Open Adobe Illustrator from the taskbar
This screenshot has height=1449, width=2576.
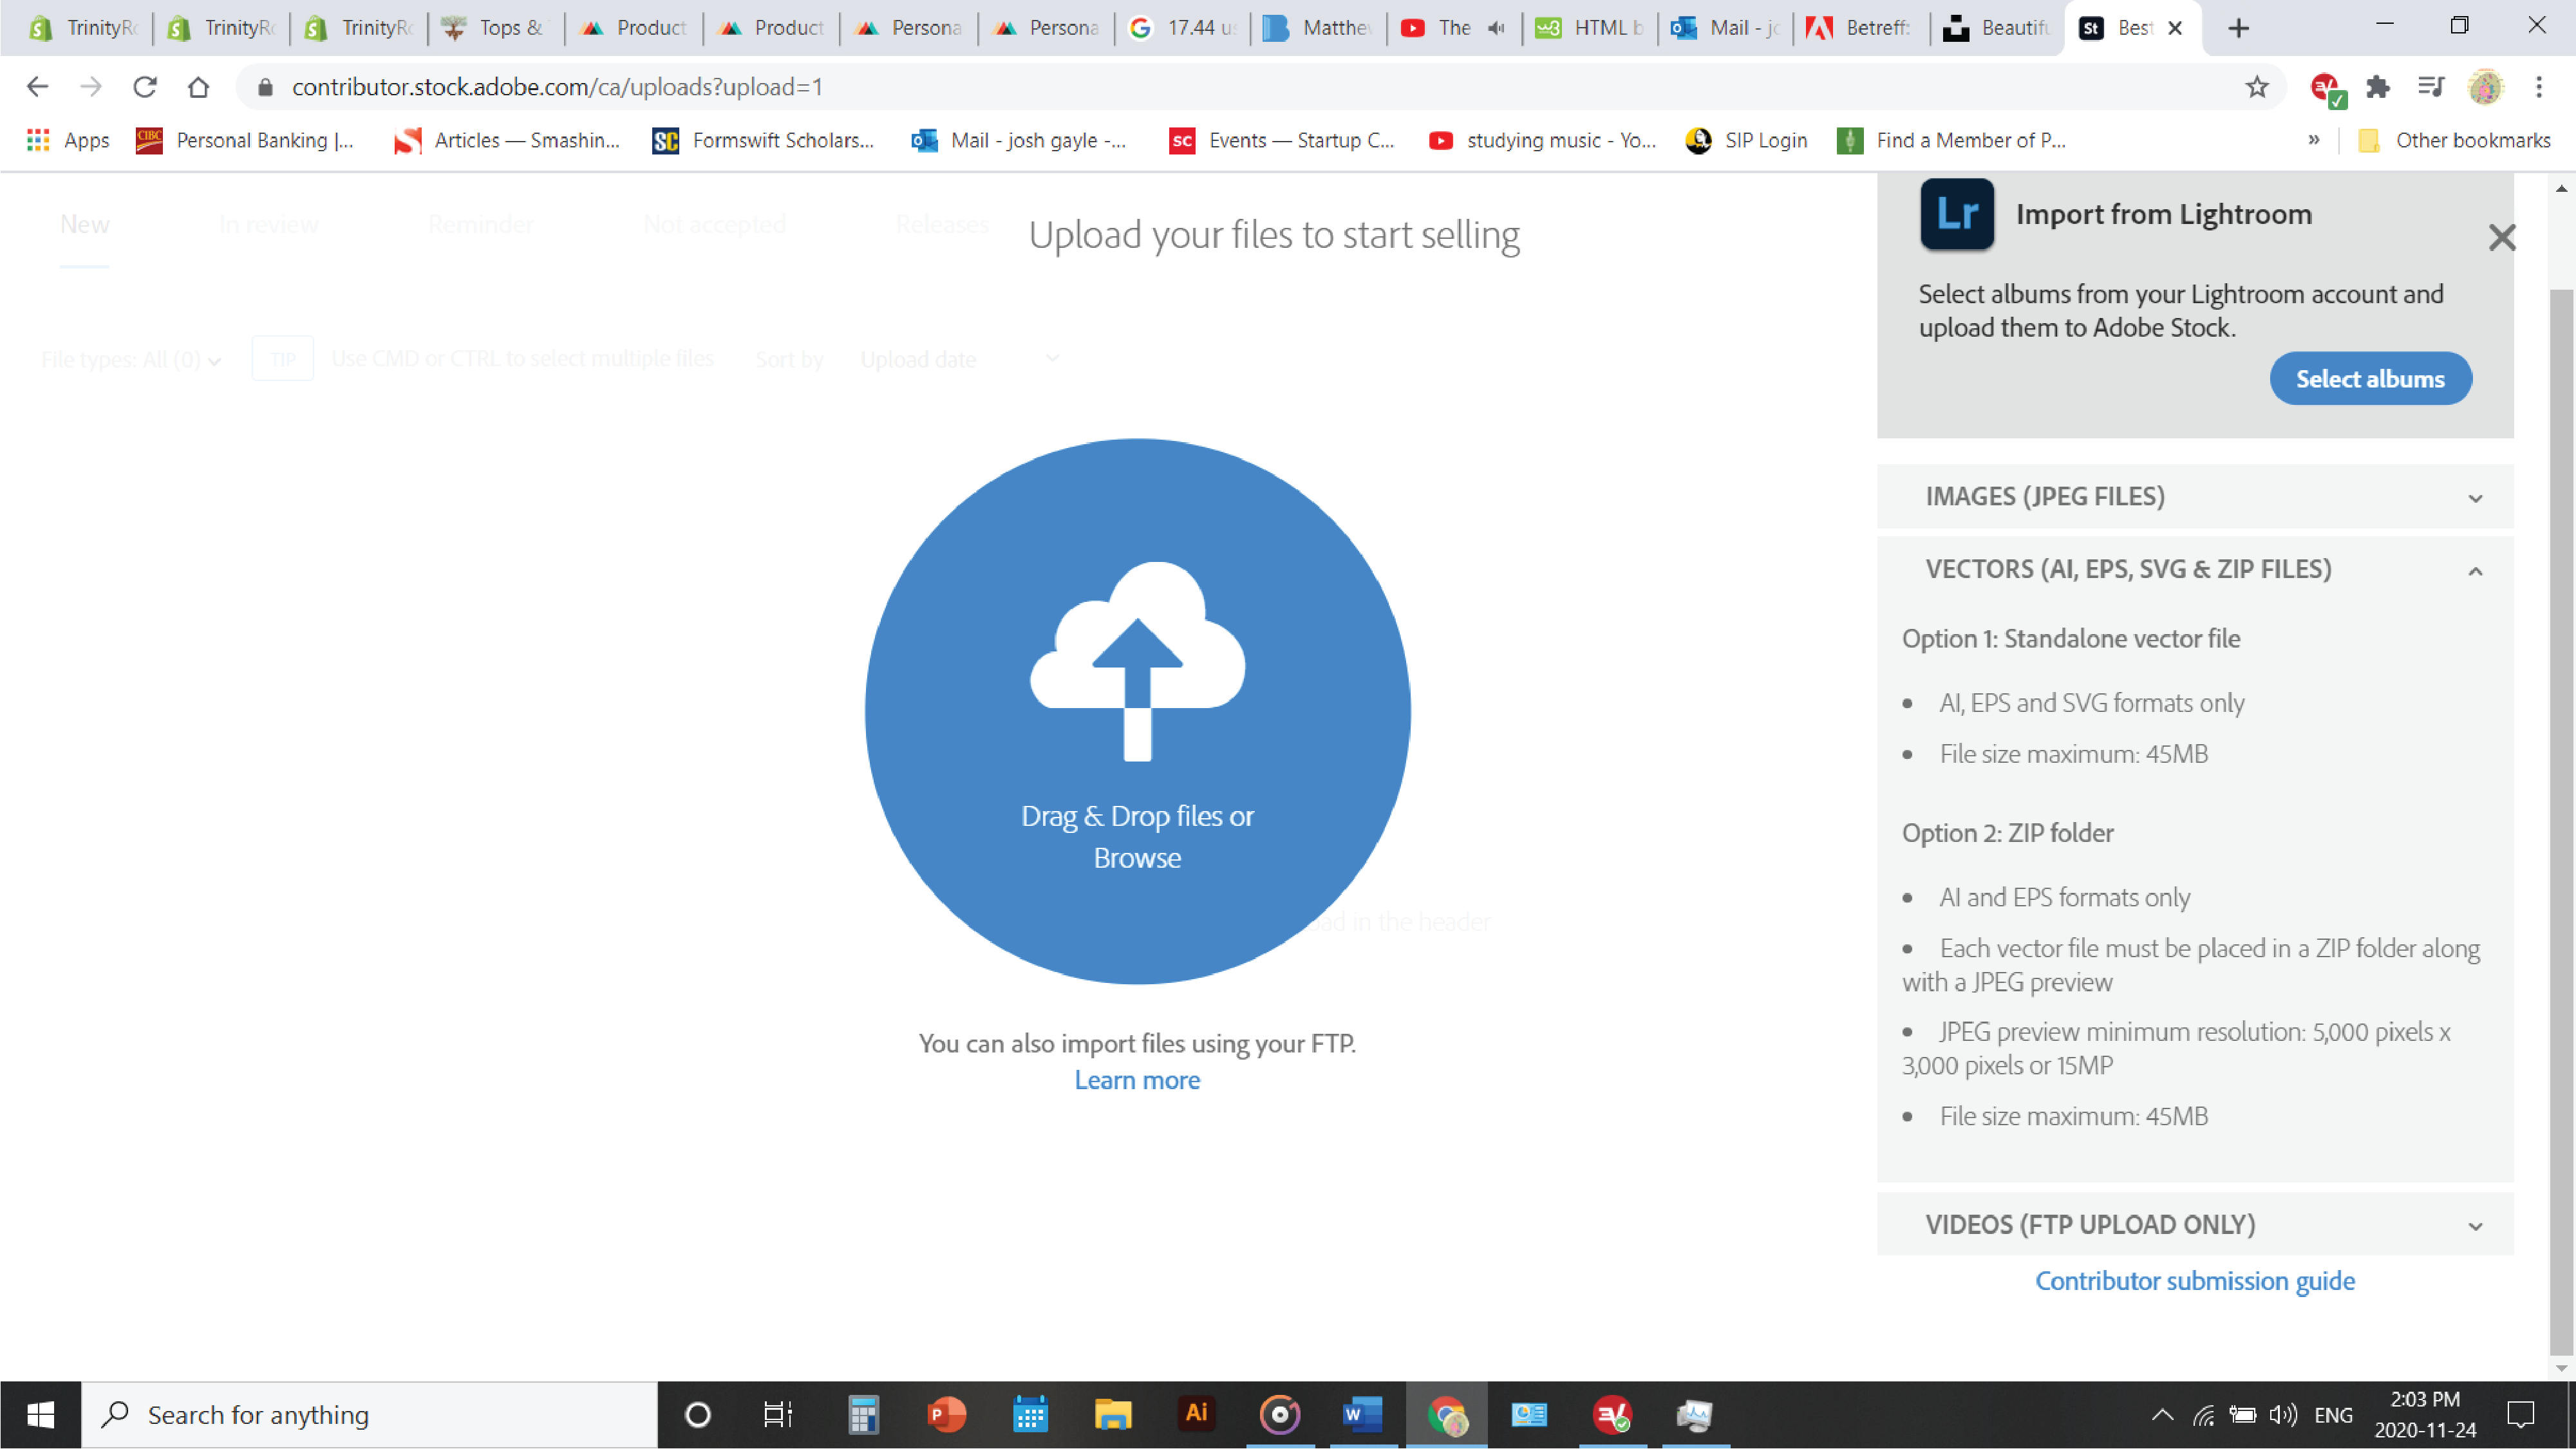(1196, 1414)
